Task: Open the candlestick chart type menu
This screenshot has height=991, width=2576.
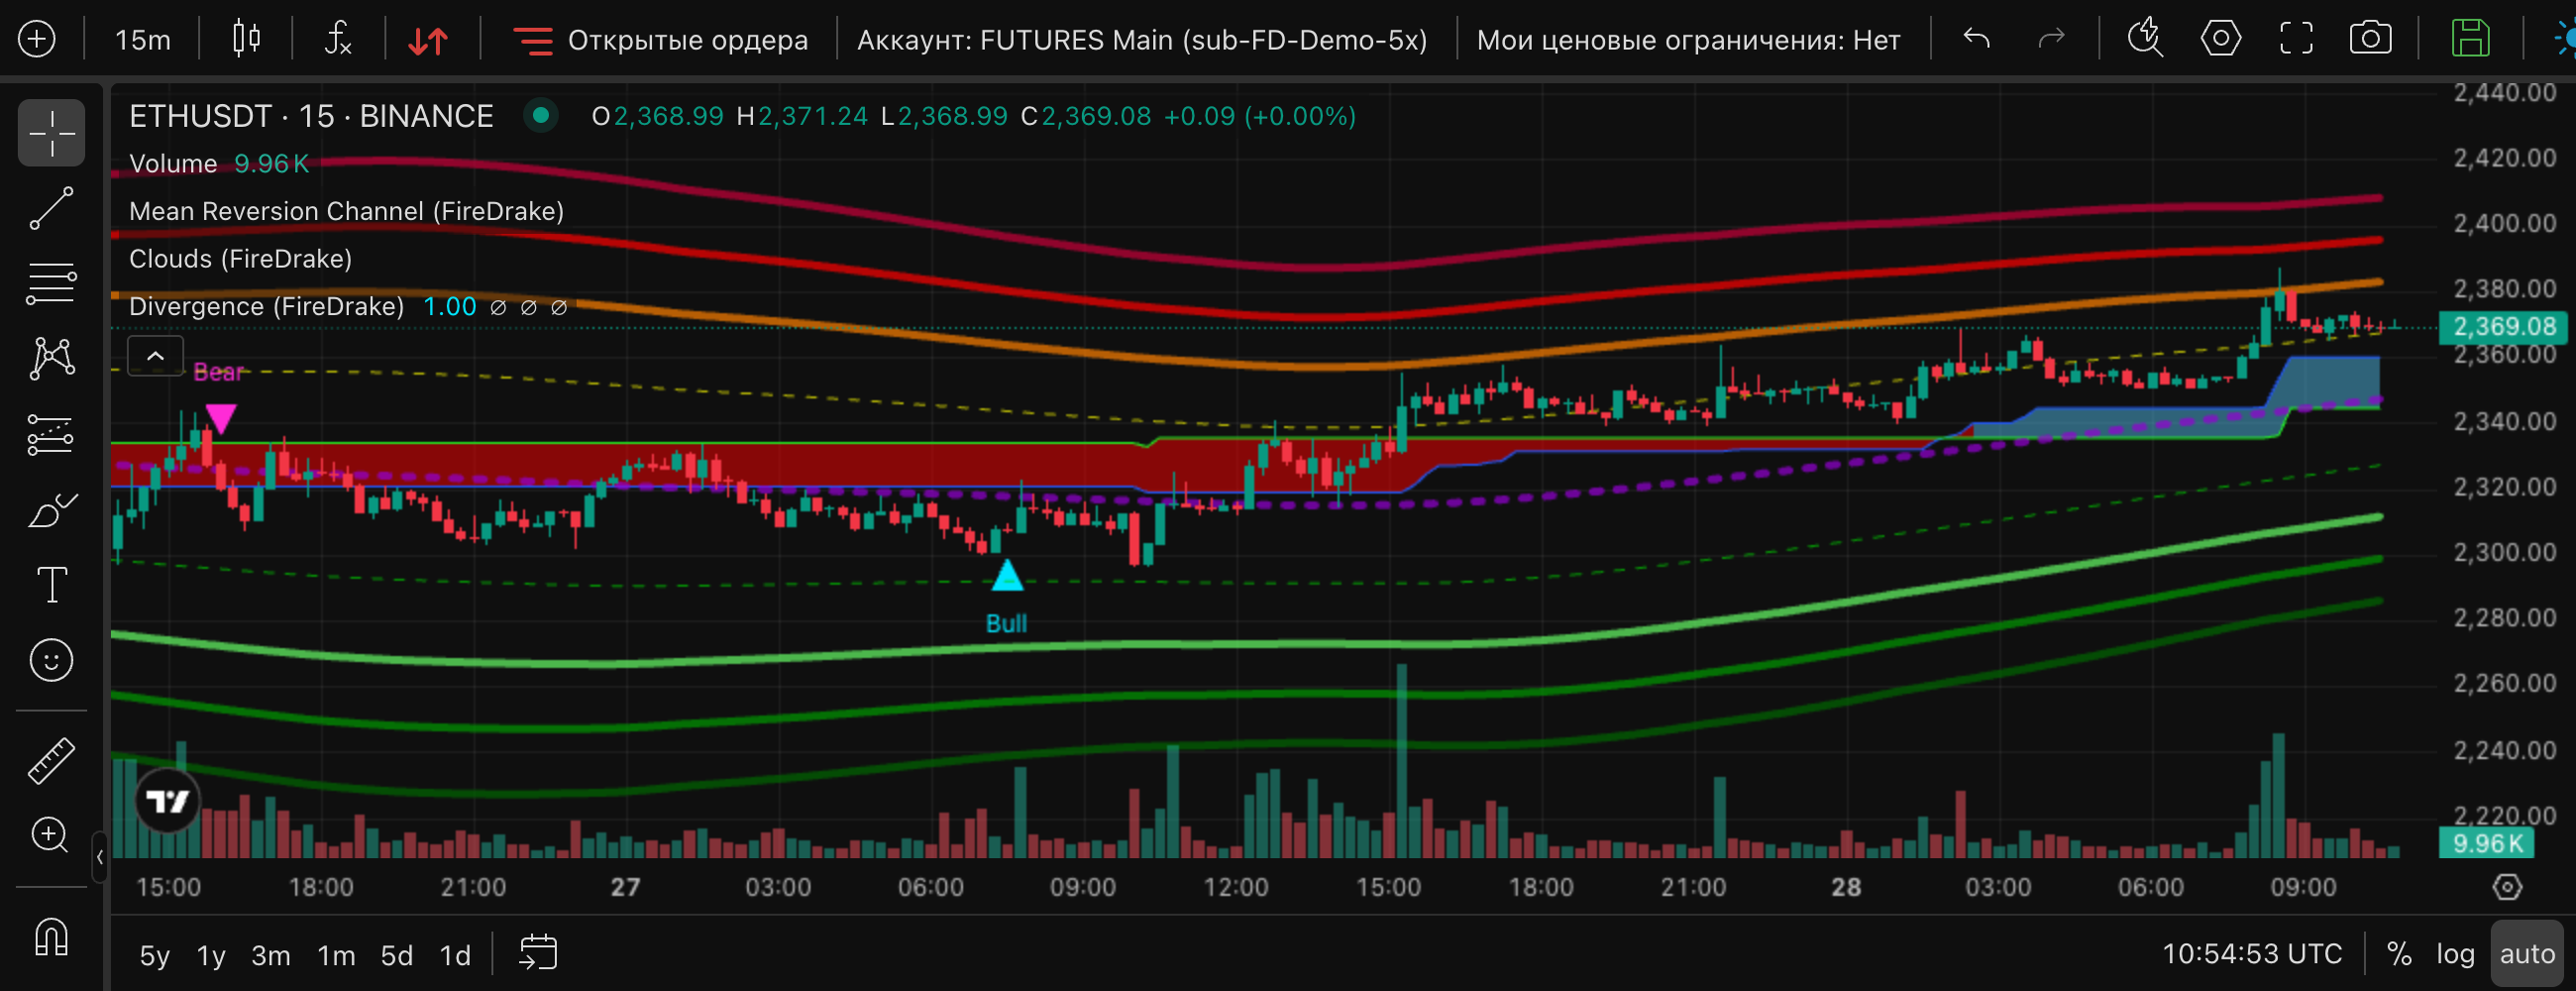Action: click(x=246, y=39)
